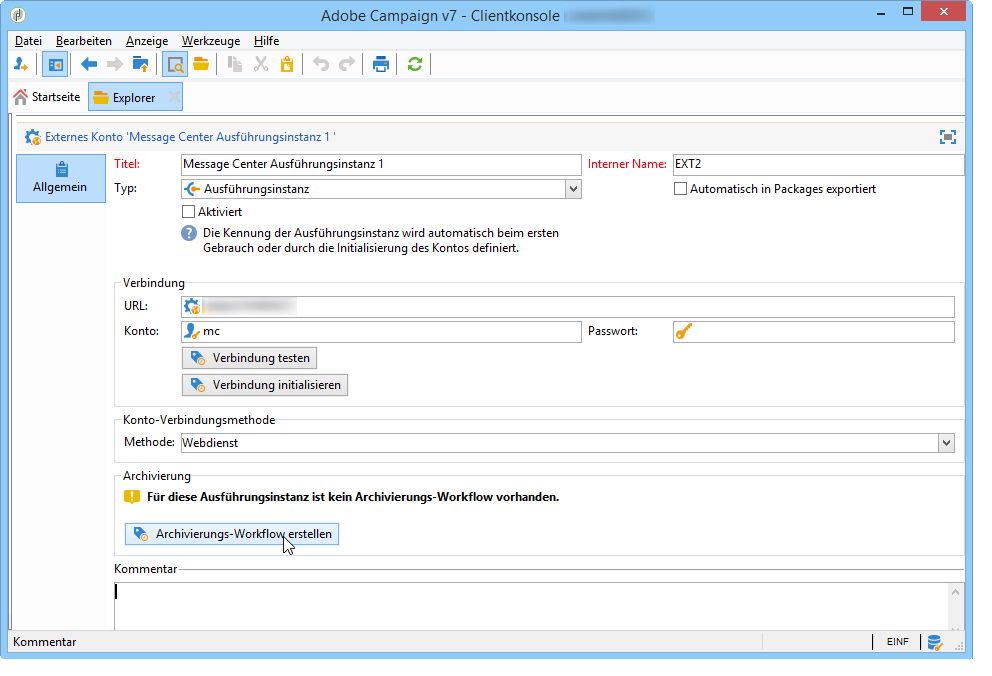Click Verbindung initialisieren button

(264, 385)
